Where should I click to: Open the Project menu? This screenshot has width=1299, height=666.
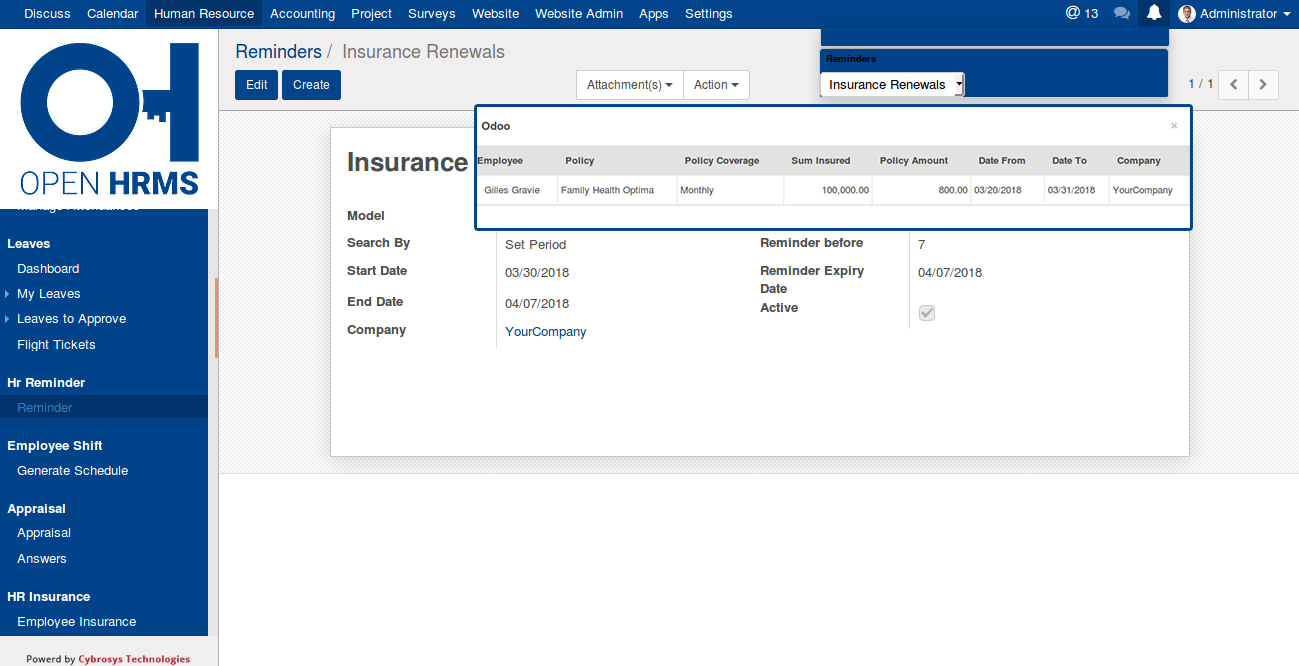371,13
